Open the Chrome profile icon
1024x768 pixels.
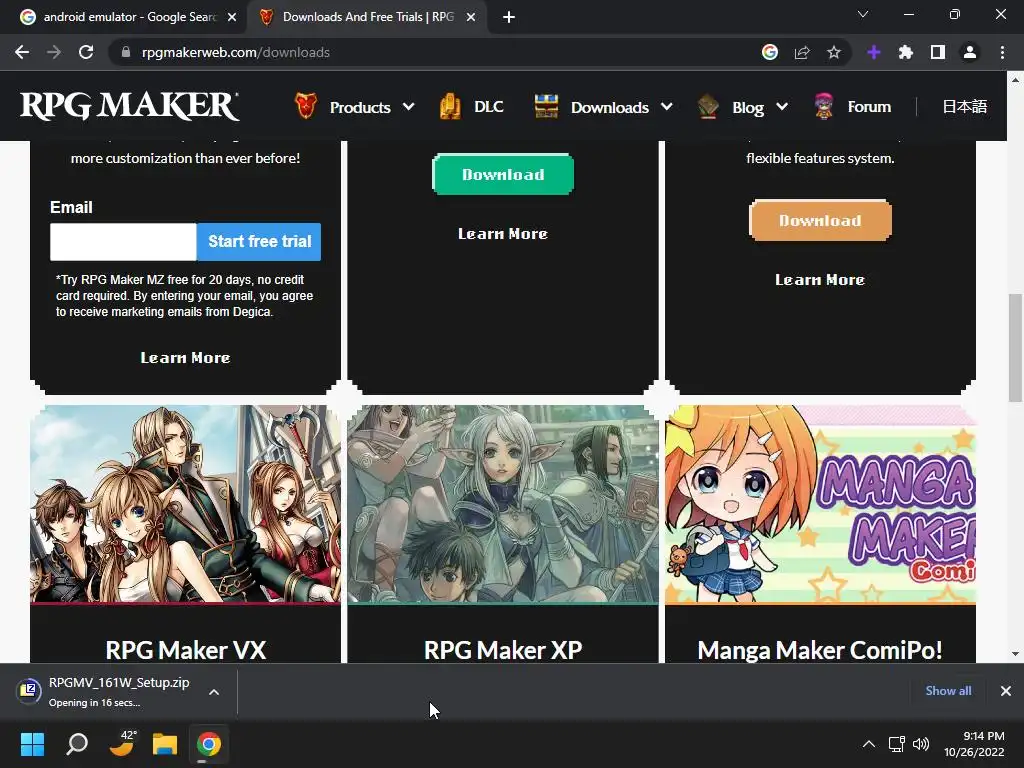[970, 52]
